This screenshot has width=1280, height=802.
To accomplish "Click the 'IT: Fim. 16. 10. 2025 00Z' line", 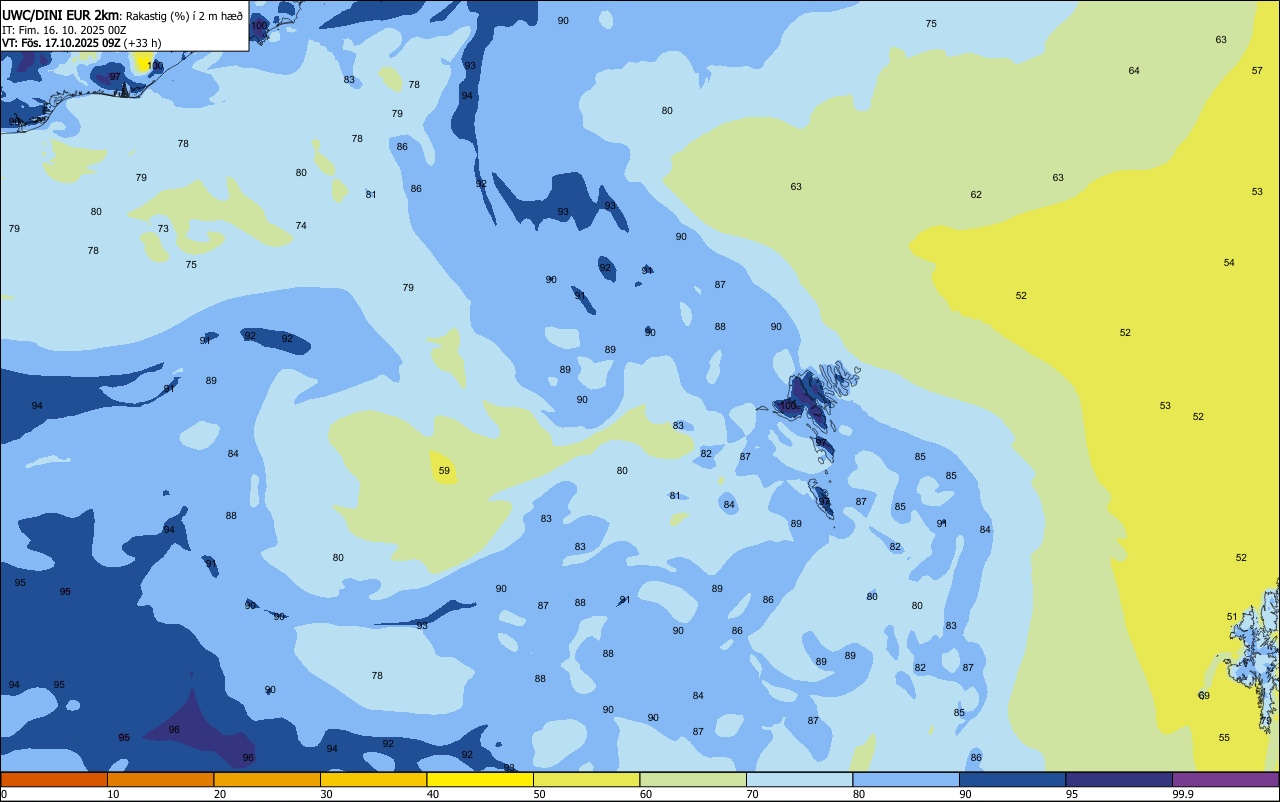I will [x=64, y=30].
